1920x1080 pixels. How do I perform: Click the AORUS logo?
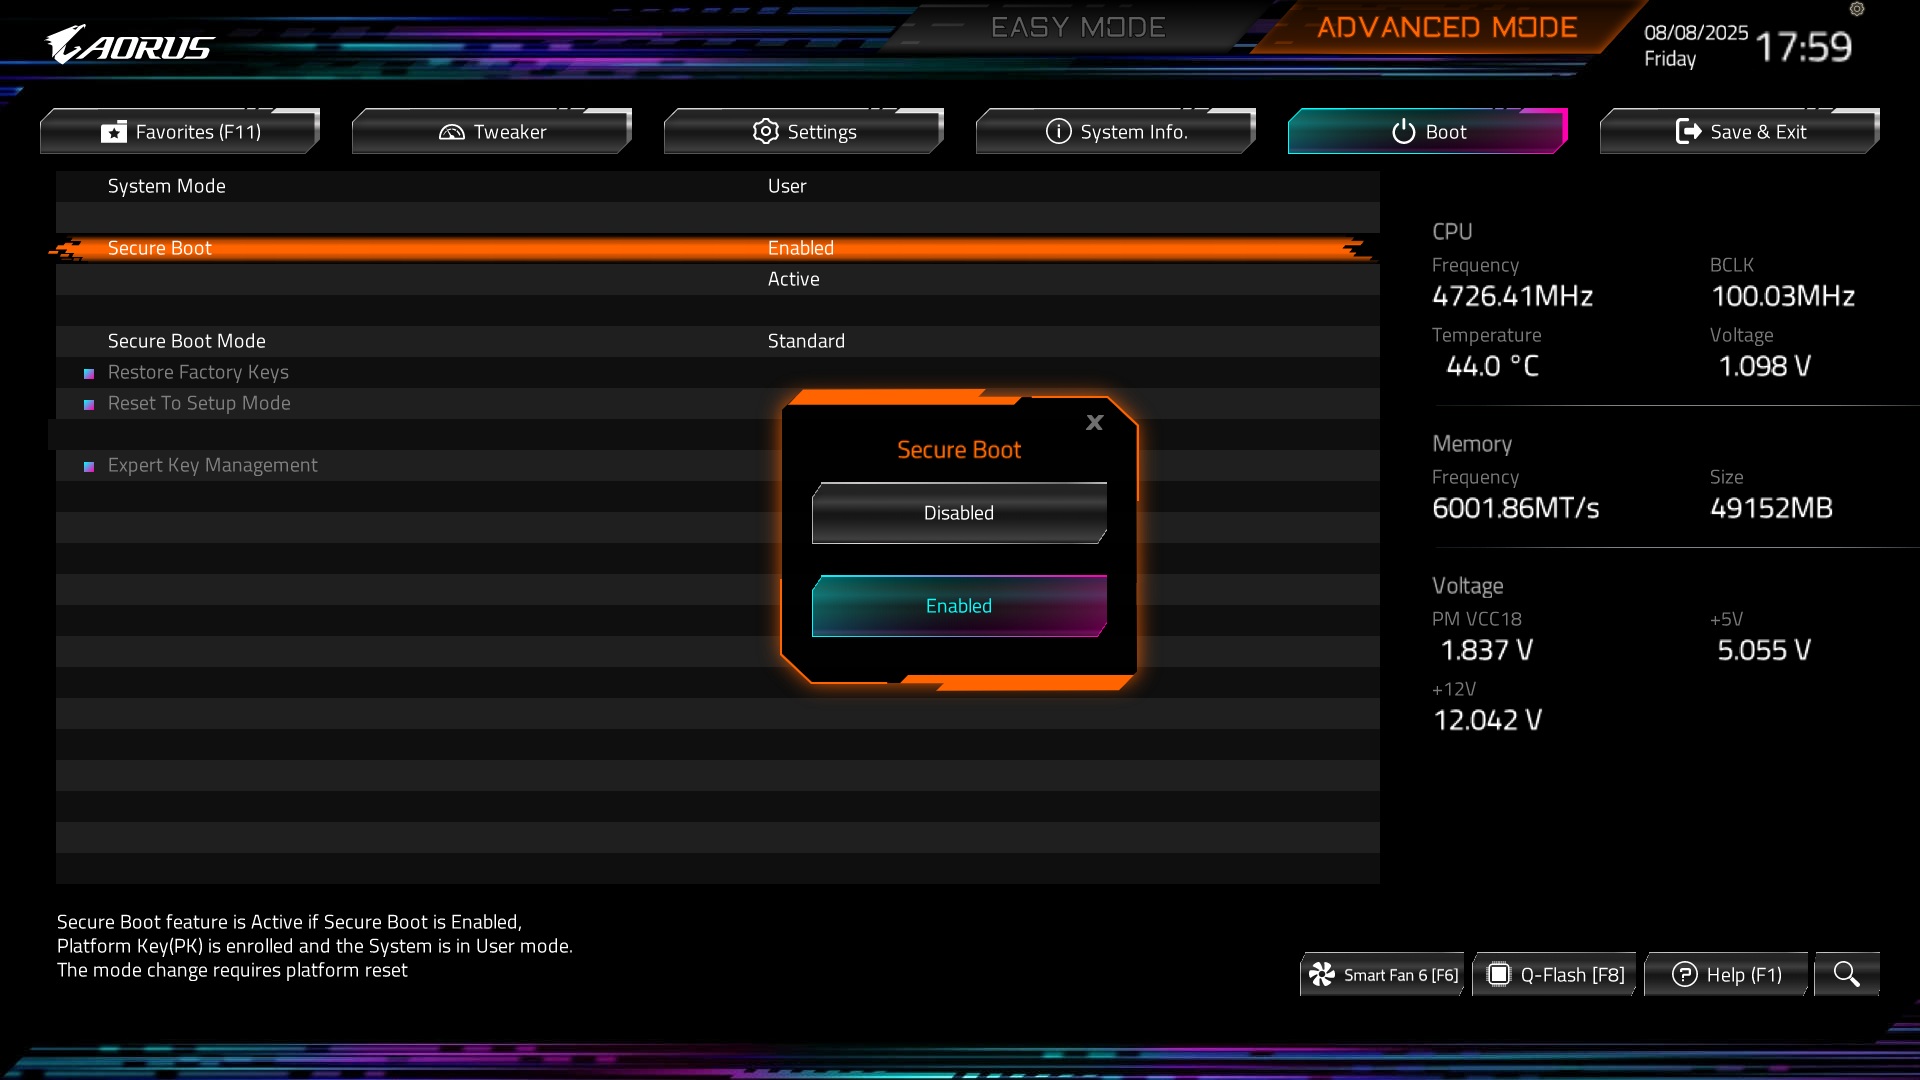tap(130, 45)
